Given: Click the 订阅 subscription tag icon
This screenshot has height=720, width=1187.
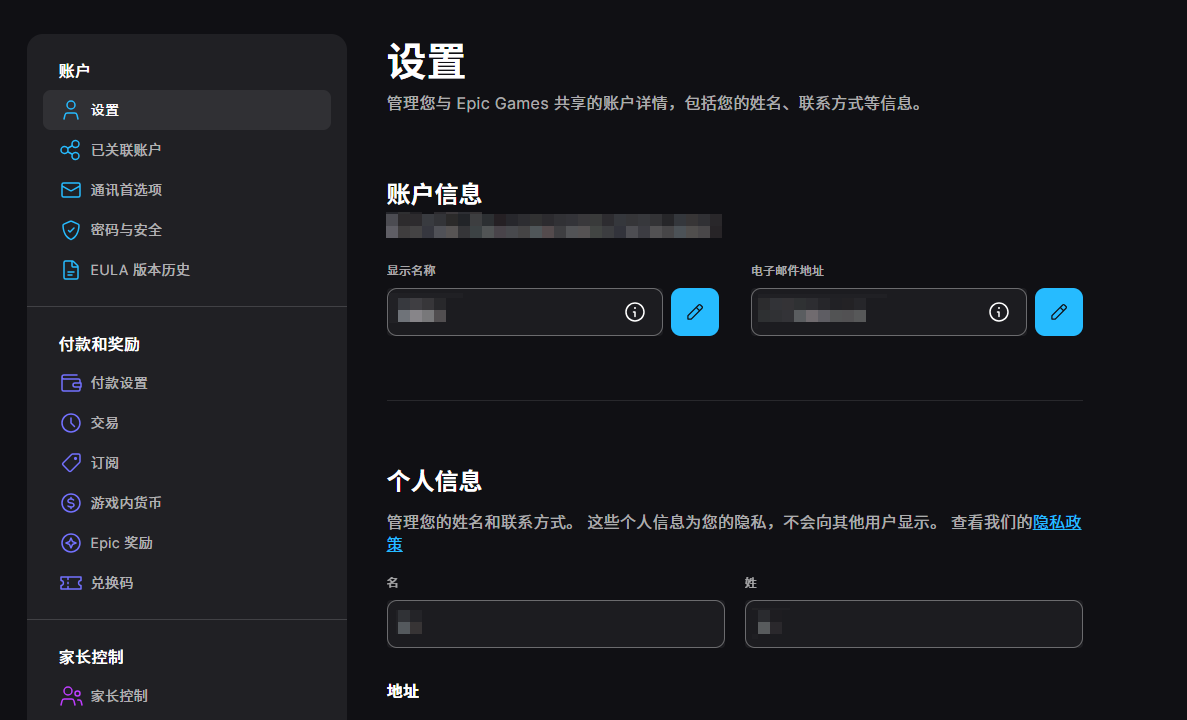Looking at the screenshot, I should pos(70,462).
